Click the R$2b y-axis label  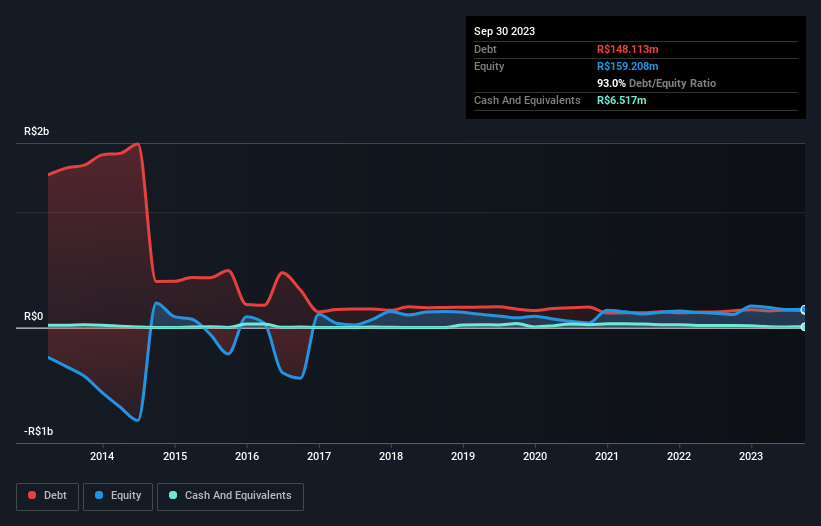click(37, 131)
